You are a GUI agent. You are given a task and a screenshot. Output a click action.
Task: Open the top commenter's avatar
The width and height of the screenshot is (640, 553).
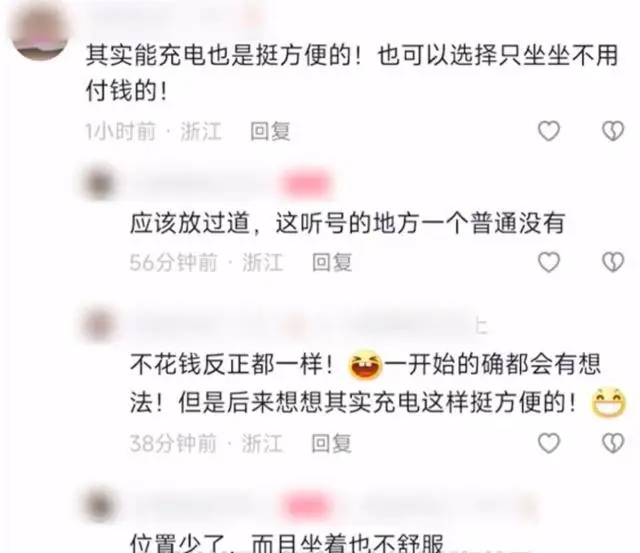pos(40,34)
